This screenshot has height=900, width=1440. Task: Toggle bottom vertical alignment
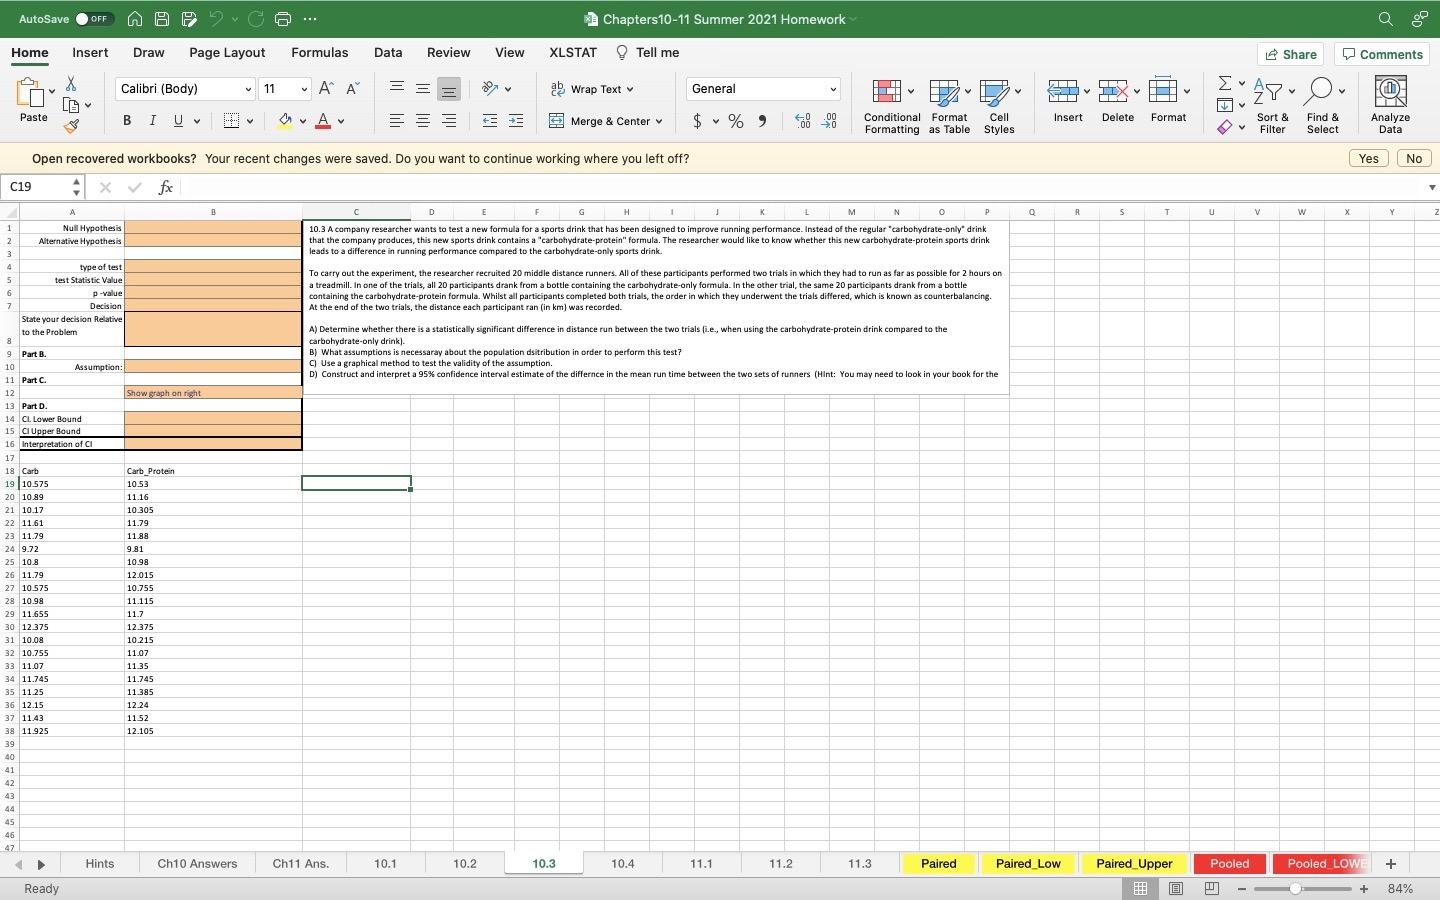point(449,89)
